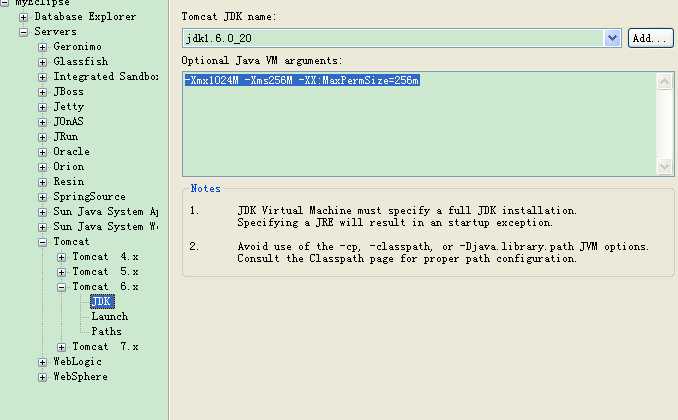Select JBoss in the tree
Viewport: 678px width, 420px height.
68,91
